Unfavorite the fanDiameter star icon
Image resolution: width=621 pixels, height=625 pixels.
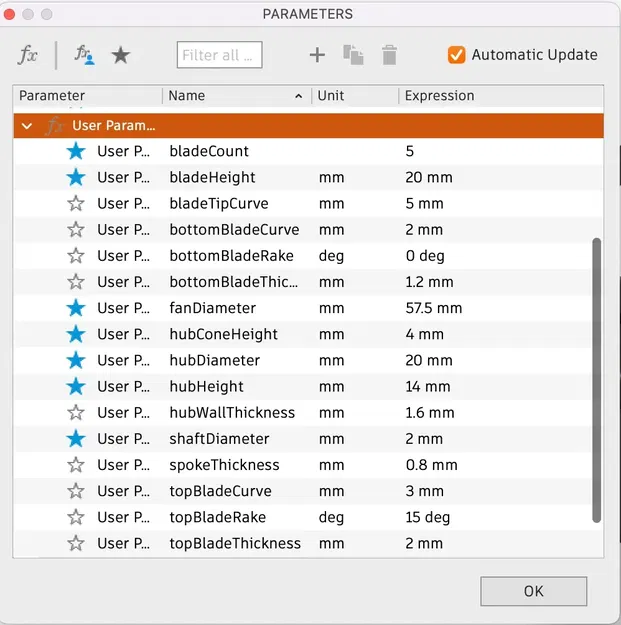pos(76,308)
